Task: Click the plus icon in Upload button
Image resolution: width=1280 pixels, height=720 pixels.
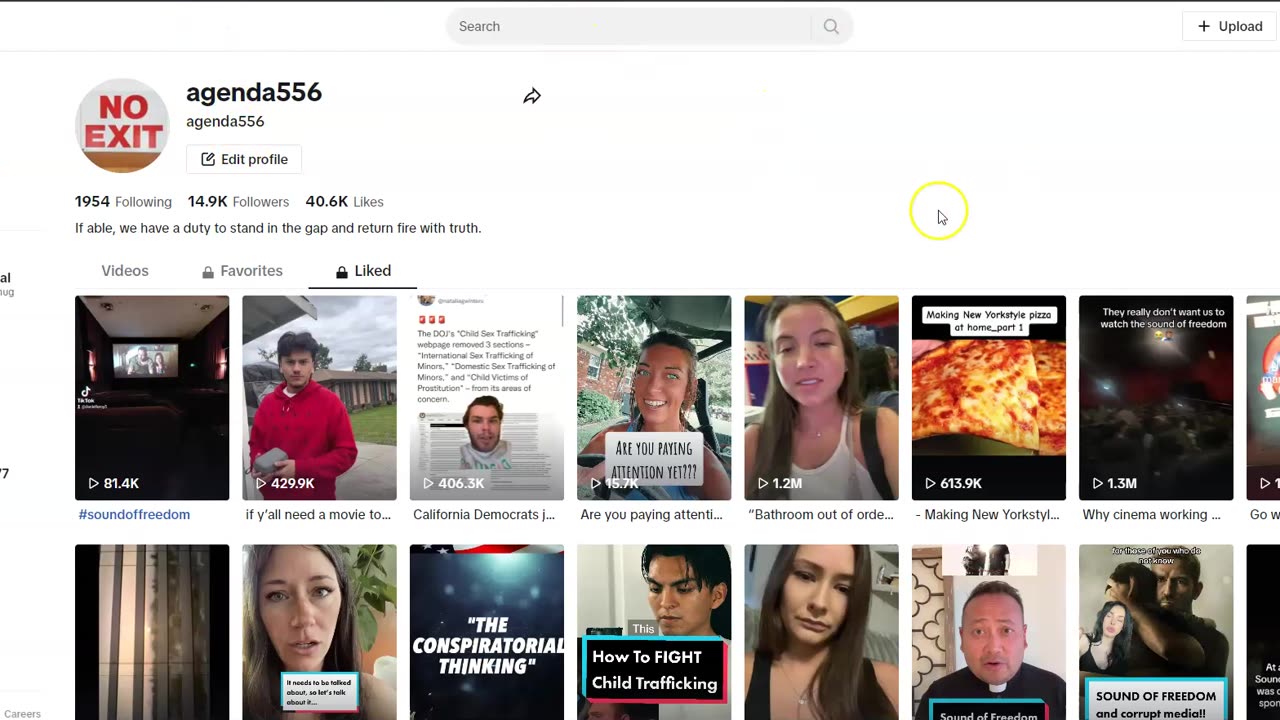Action: 1204,26
